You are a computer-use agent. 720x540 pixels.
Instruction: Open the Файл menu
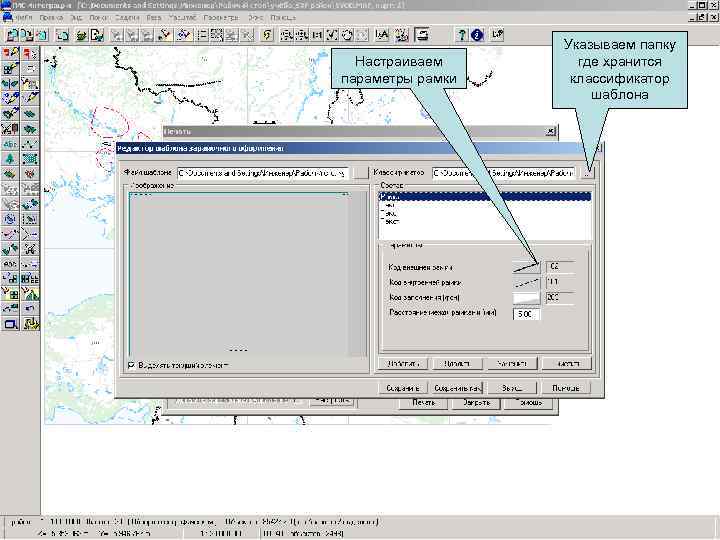[x=23, y=17]
